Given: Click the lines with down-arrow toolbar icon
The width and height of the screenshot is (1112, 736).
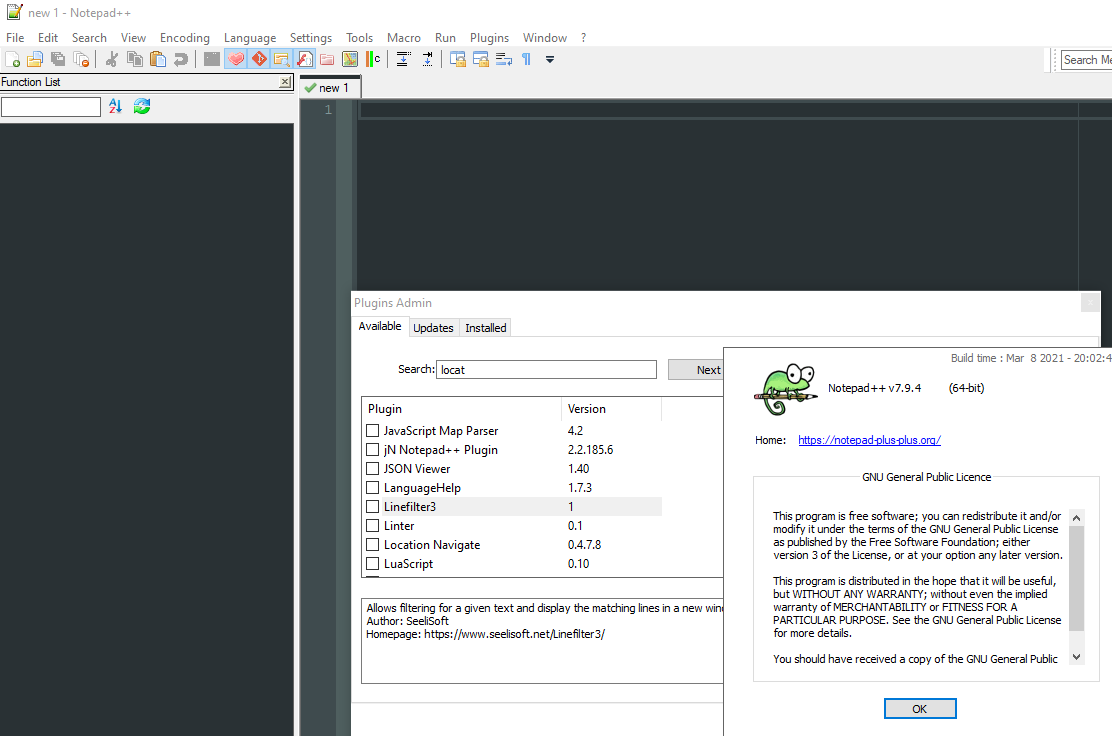Looking at the screenshot, I should [404, 60].
